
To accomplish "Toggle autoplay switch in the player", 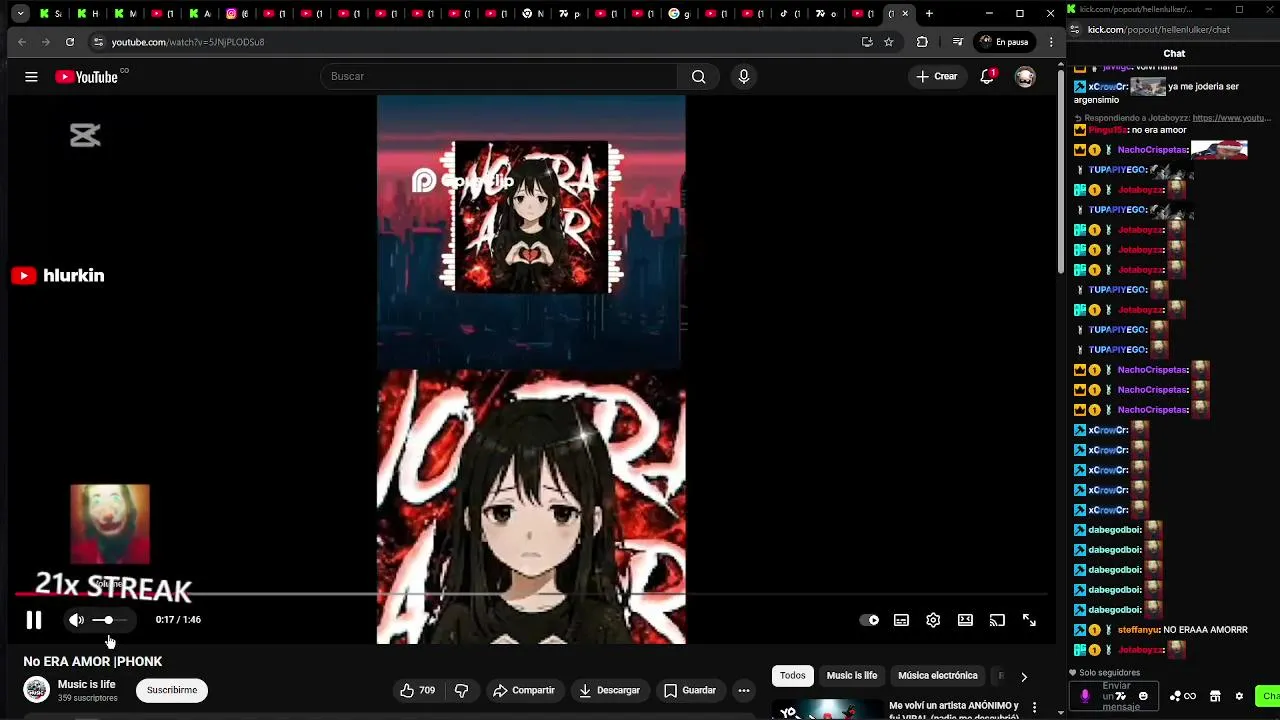I will click(870, 620).
